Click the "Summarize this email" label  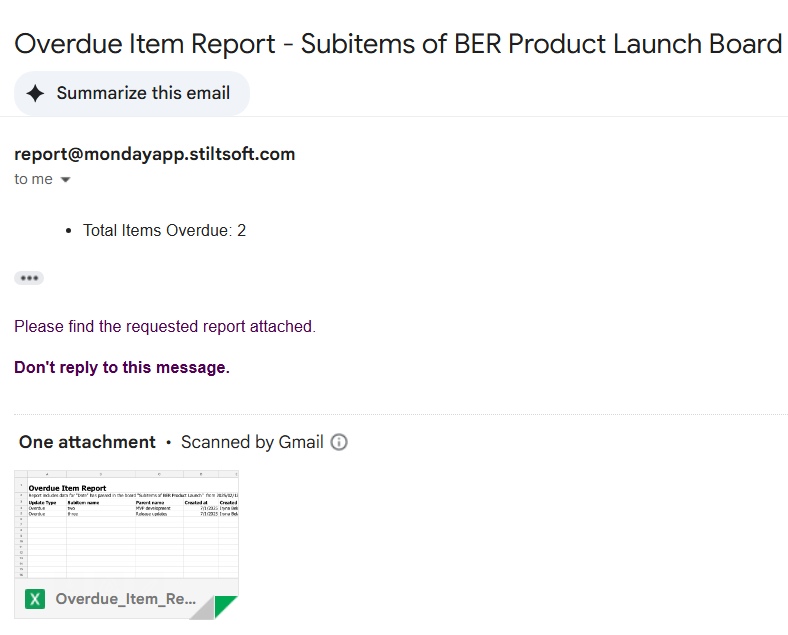point(143,94)
